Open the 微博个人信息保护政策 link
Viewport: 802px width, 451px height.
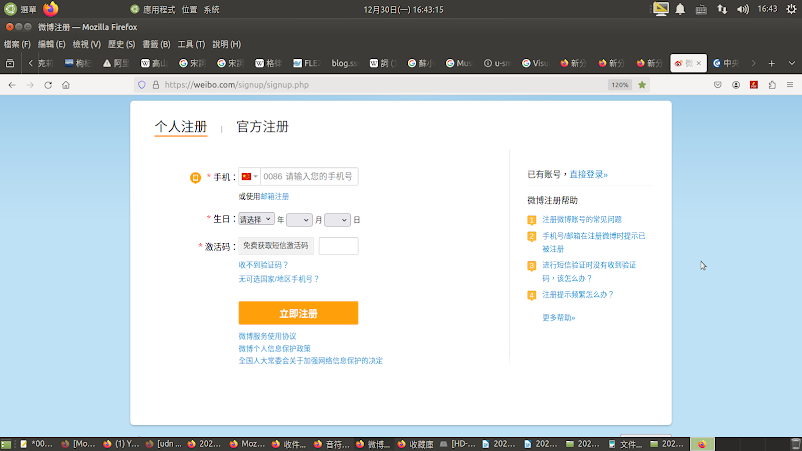pos(275,349)
